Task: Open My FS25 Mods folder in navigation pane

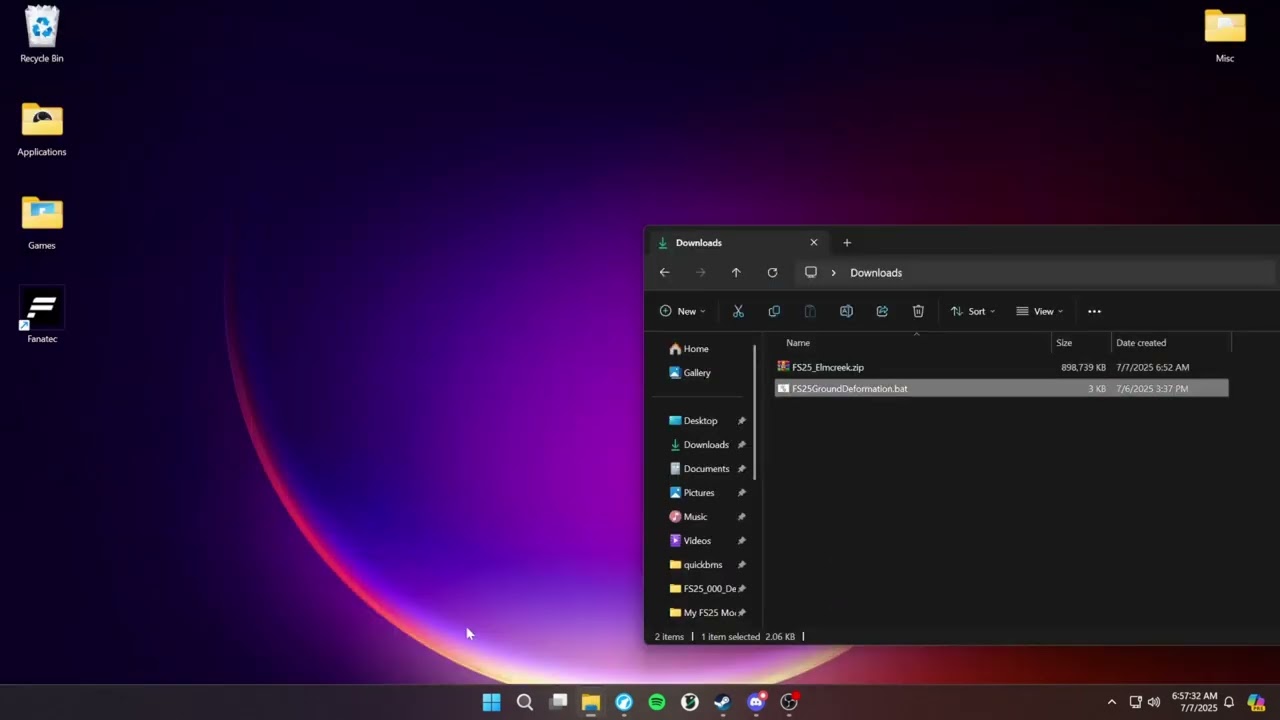Action: pos(701,613)
